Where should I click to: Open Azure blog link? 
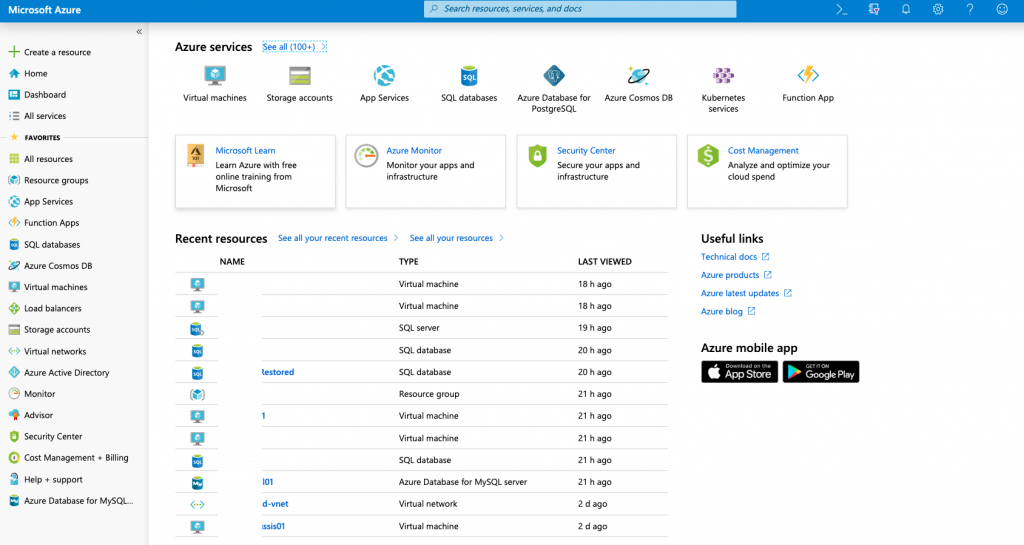pyautogui.click(x=728, y=312)
